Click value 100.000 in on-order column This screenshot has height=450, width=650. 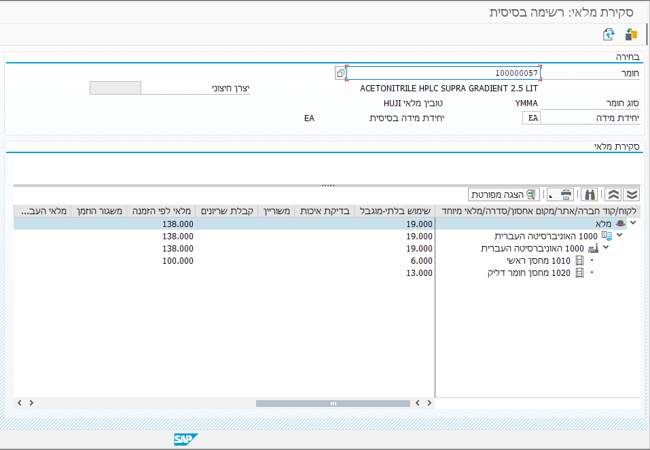pyautogui.click(x=178, y=261)
